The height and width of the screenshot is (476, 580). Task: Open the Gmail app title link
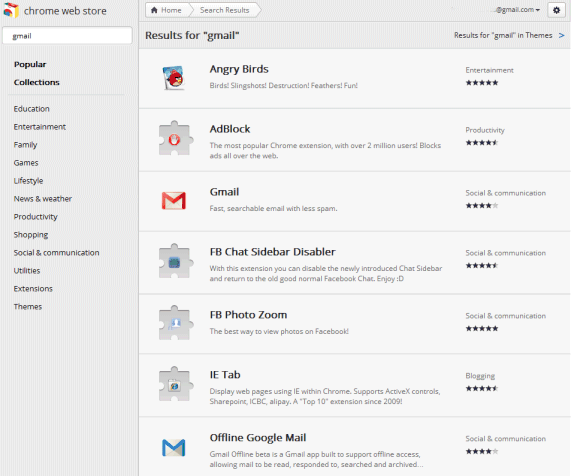224,192
